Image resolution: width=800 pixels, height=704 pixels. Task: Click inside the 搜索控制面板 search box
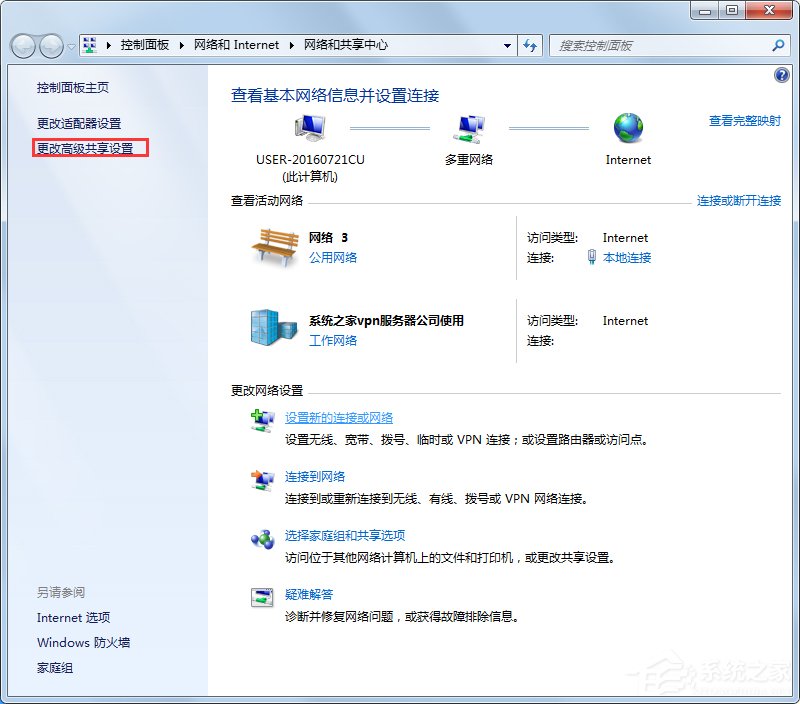point(660,45)
